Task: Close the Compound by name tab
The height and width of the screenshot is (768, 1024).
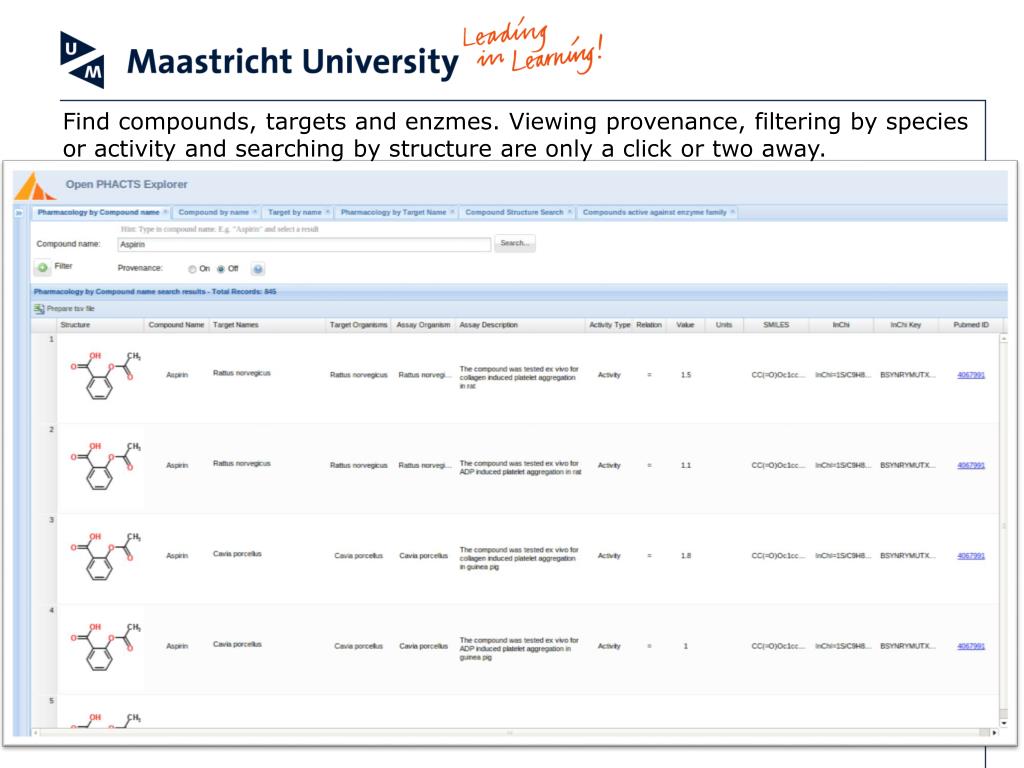Action: pyautogui.click(x=255, y=212)
